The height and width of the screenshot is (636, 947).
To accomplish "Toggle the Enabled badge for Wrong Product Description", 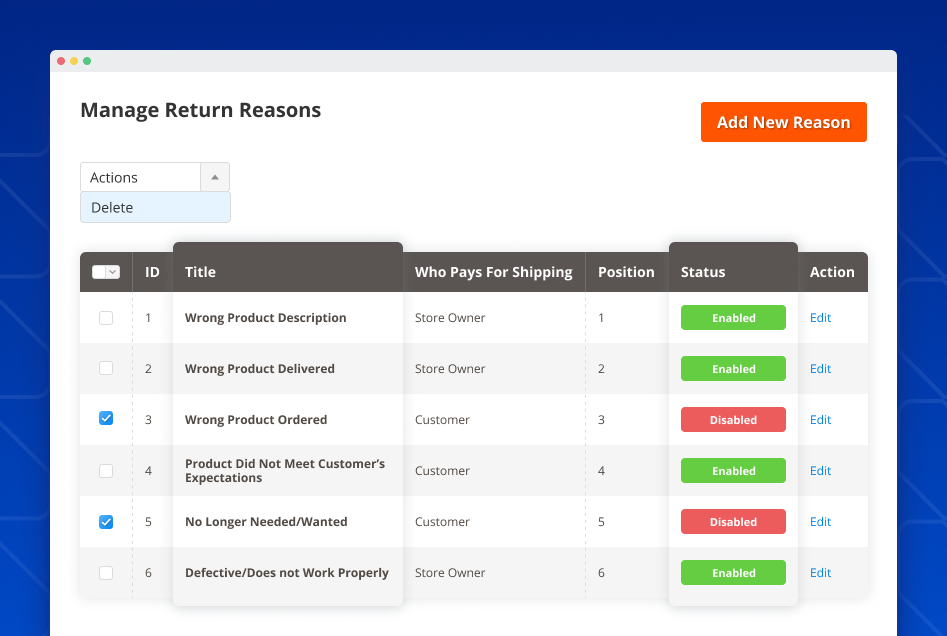I will 733,317.
